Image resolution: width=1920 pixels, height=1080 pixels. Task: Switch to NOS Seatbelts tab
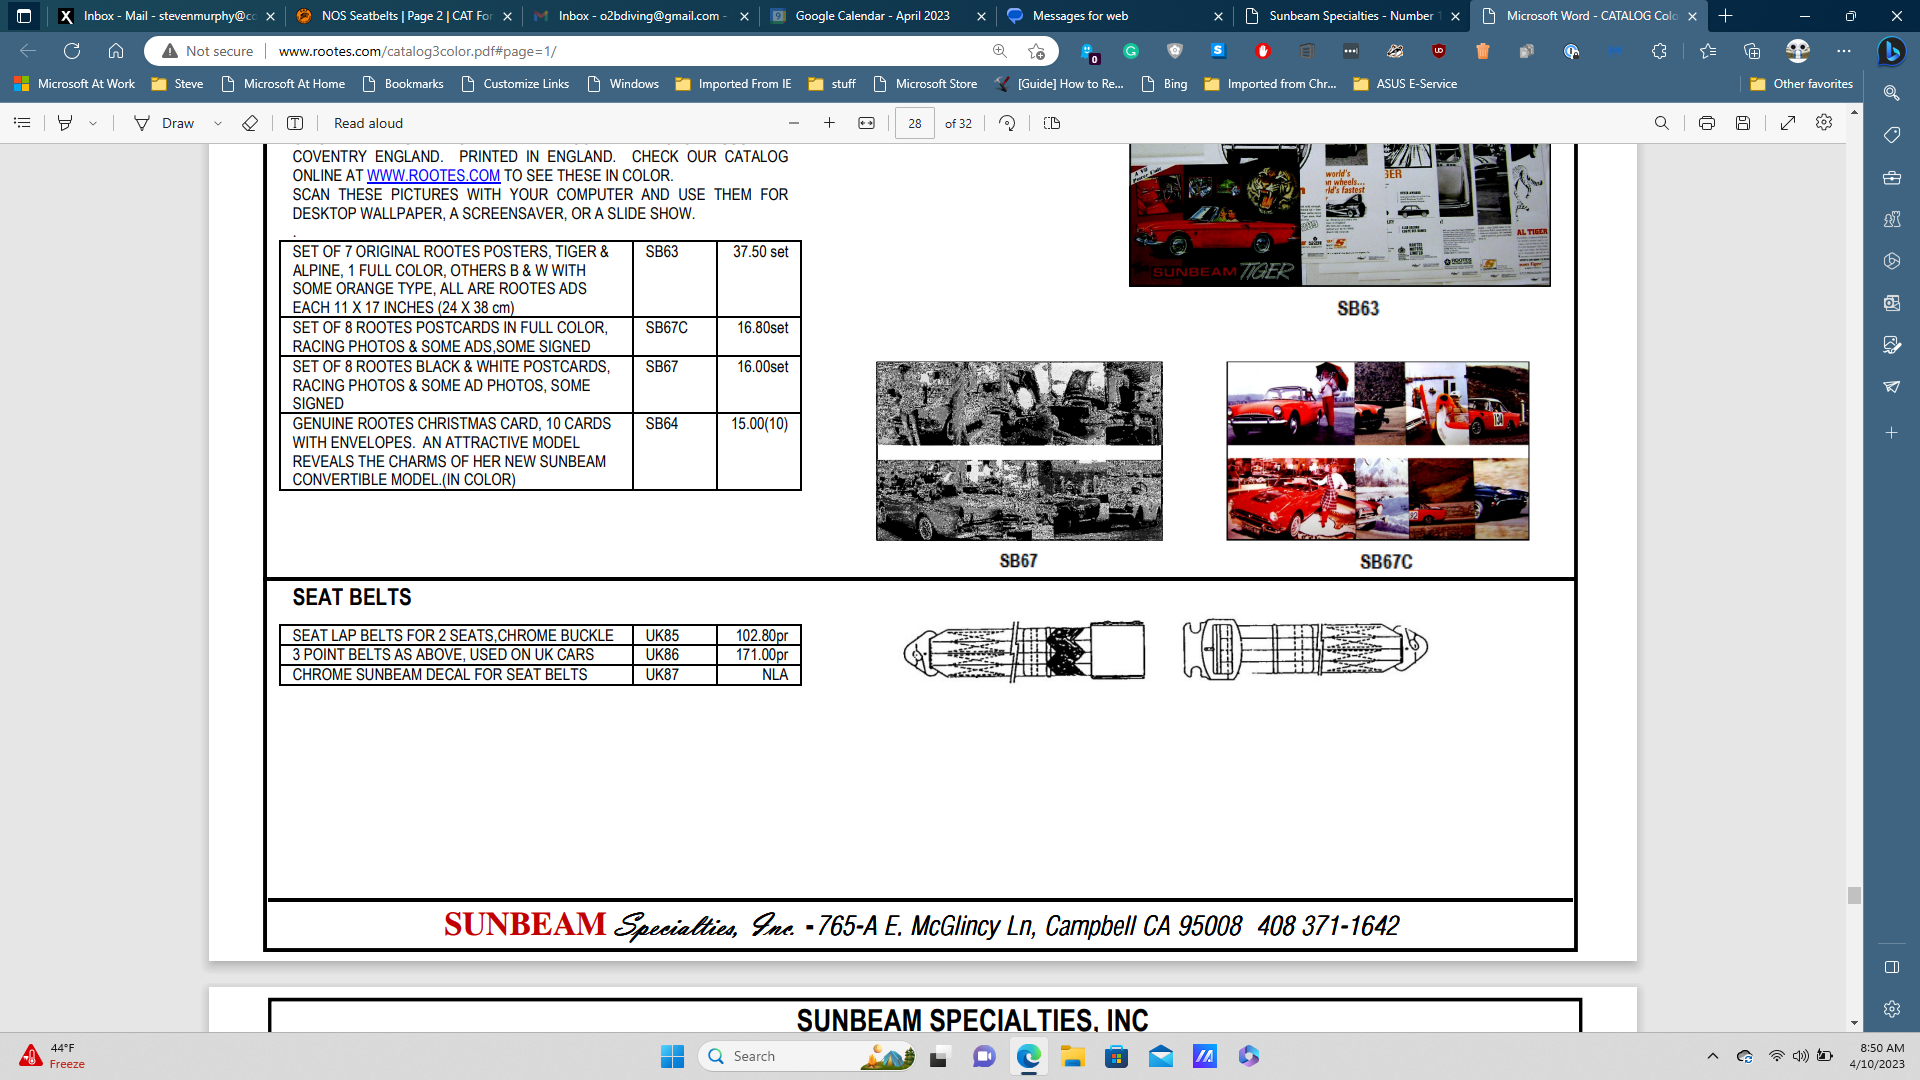pyautogui.click(x=404, y=16)
